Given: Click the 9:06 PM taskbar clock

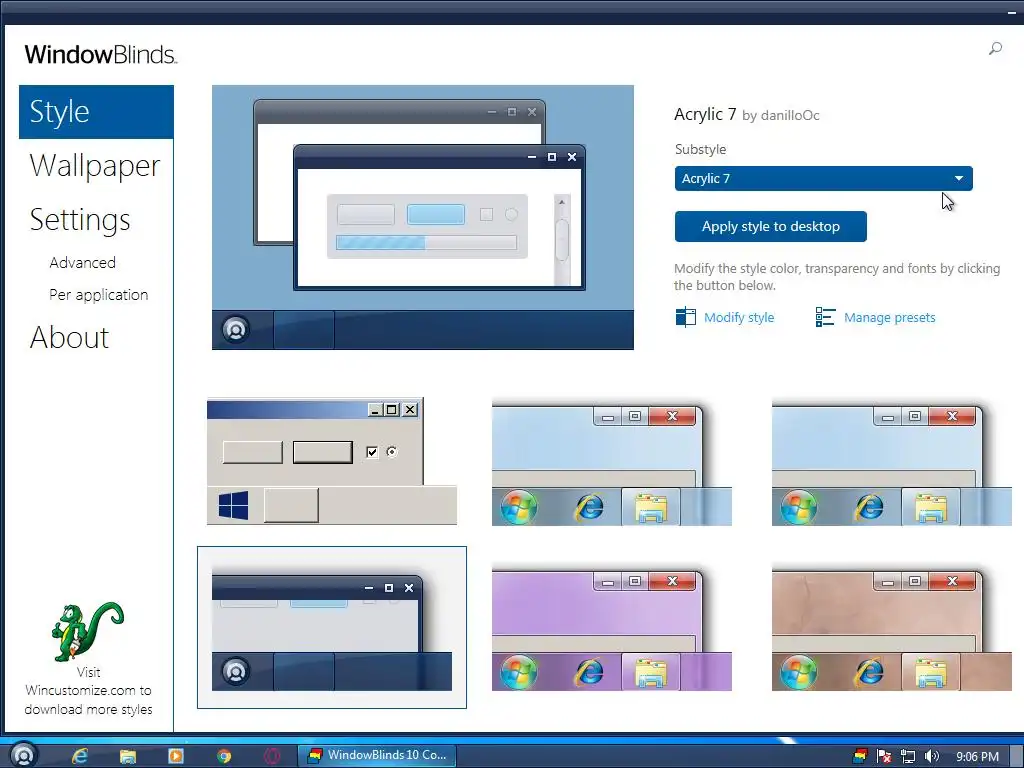Looking at the screenshot, I should (977, 756).
